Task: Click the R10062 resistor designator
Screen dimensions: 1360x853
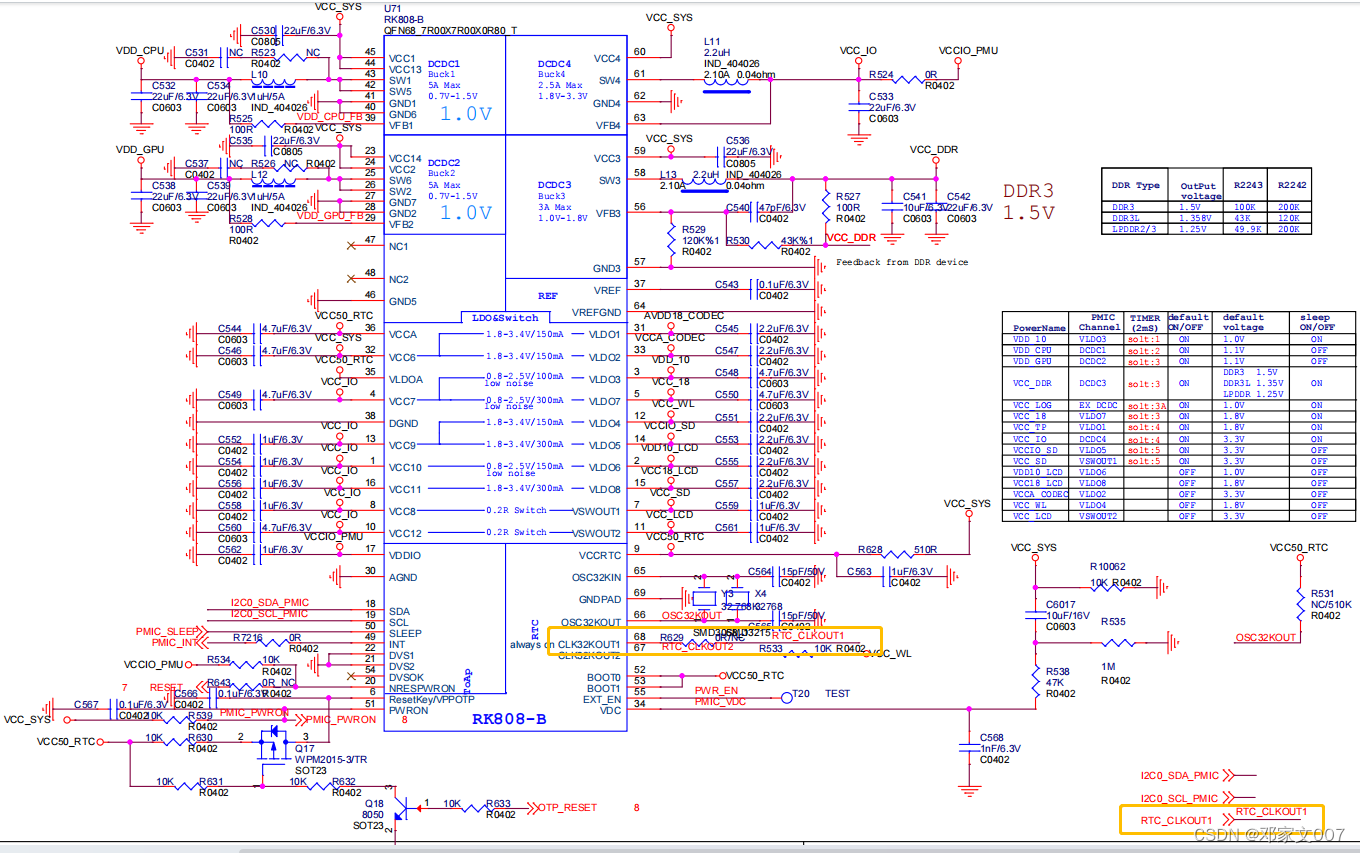Action: point(1107,567)
